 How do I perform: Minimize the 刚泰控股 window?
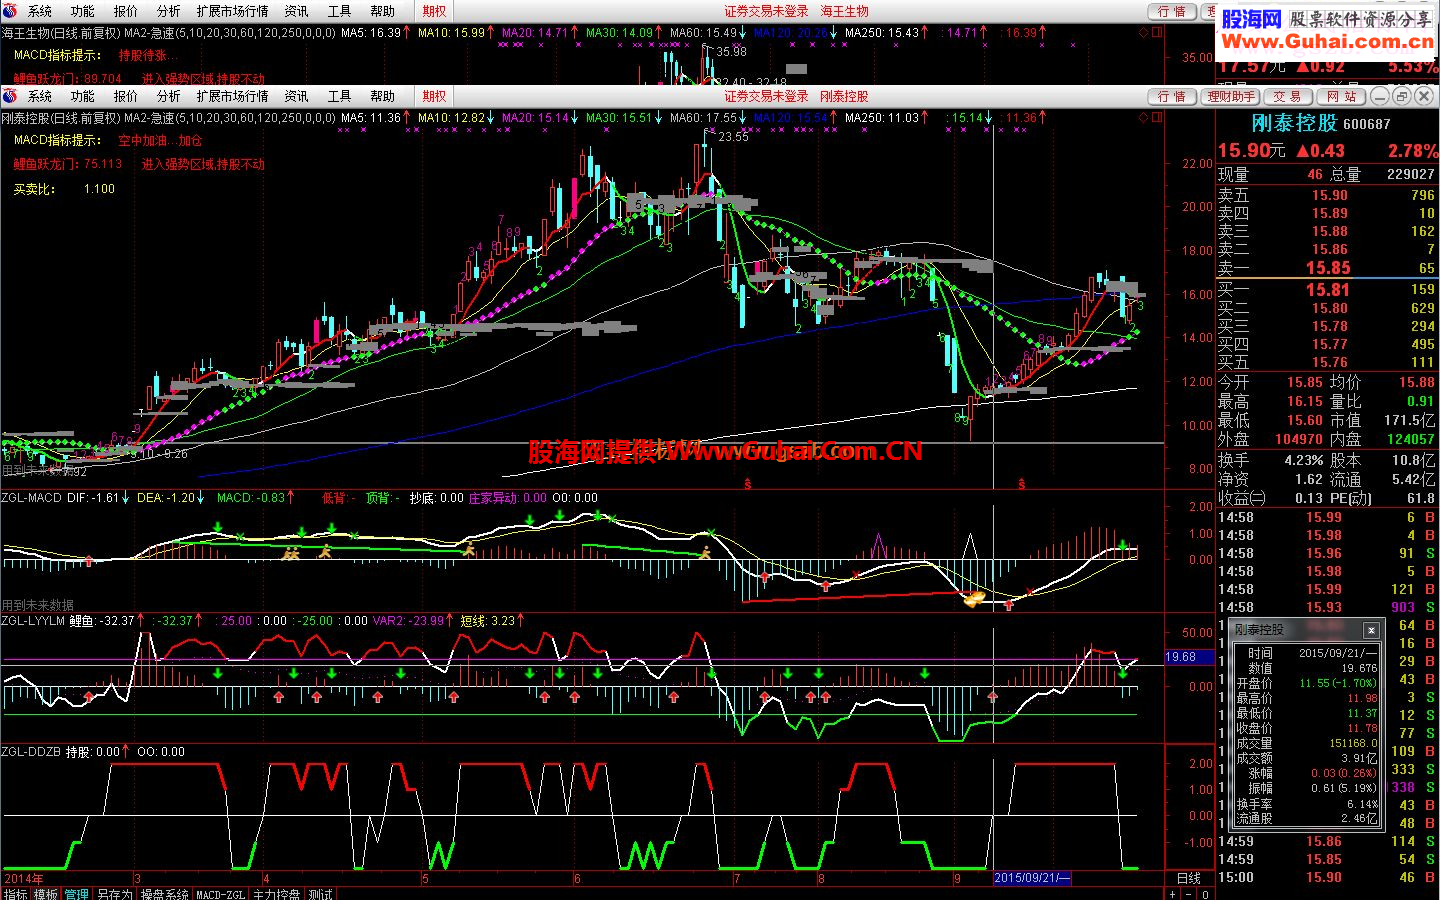[1380, 96]
